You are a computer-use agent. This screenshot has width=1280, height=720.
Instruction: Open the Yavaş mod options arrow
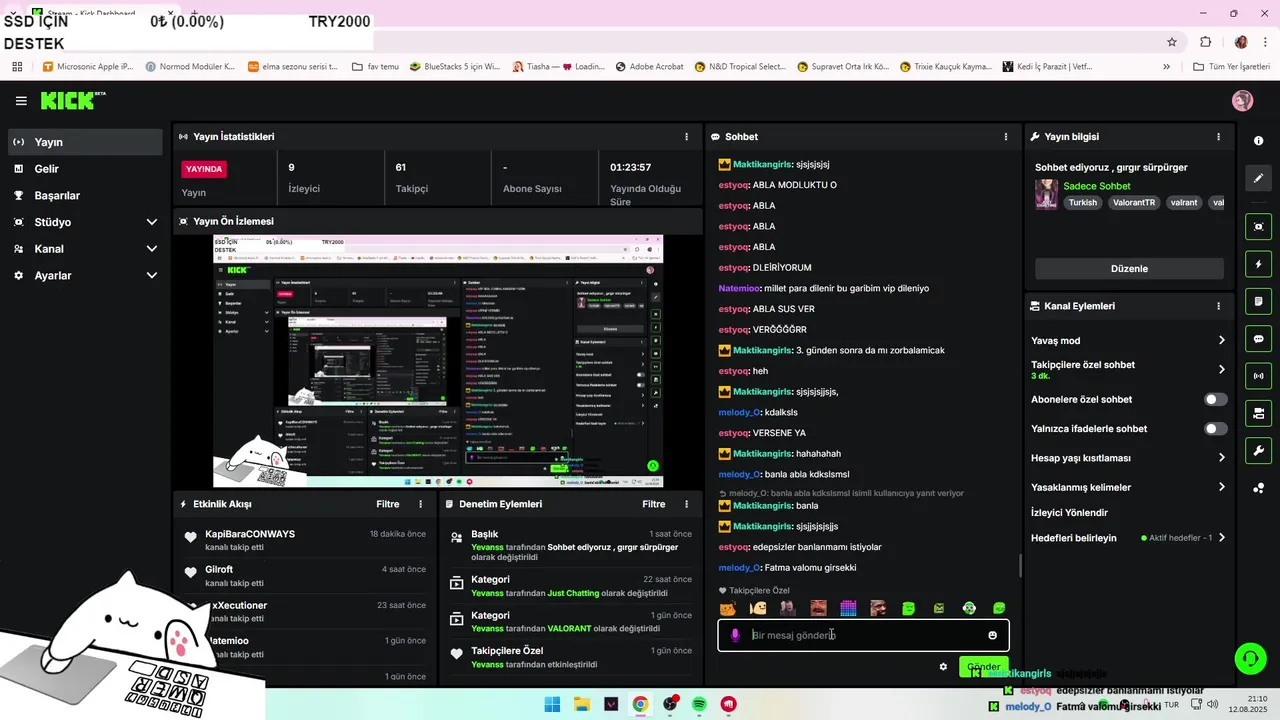coord(1221,341)
